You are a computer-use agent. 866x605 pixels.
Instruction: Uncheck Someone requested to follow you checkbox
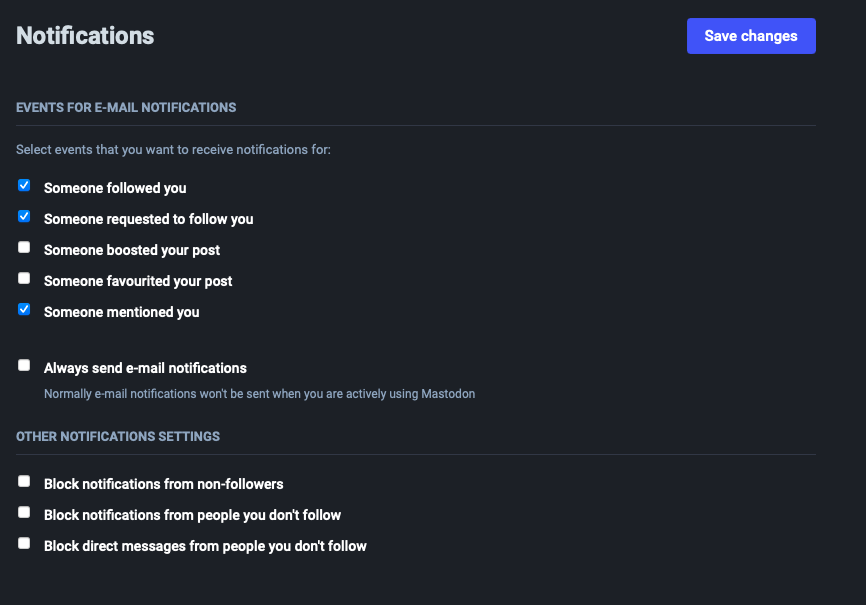[x=24, y=216]
